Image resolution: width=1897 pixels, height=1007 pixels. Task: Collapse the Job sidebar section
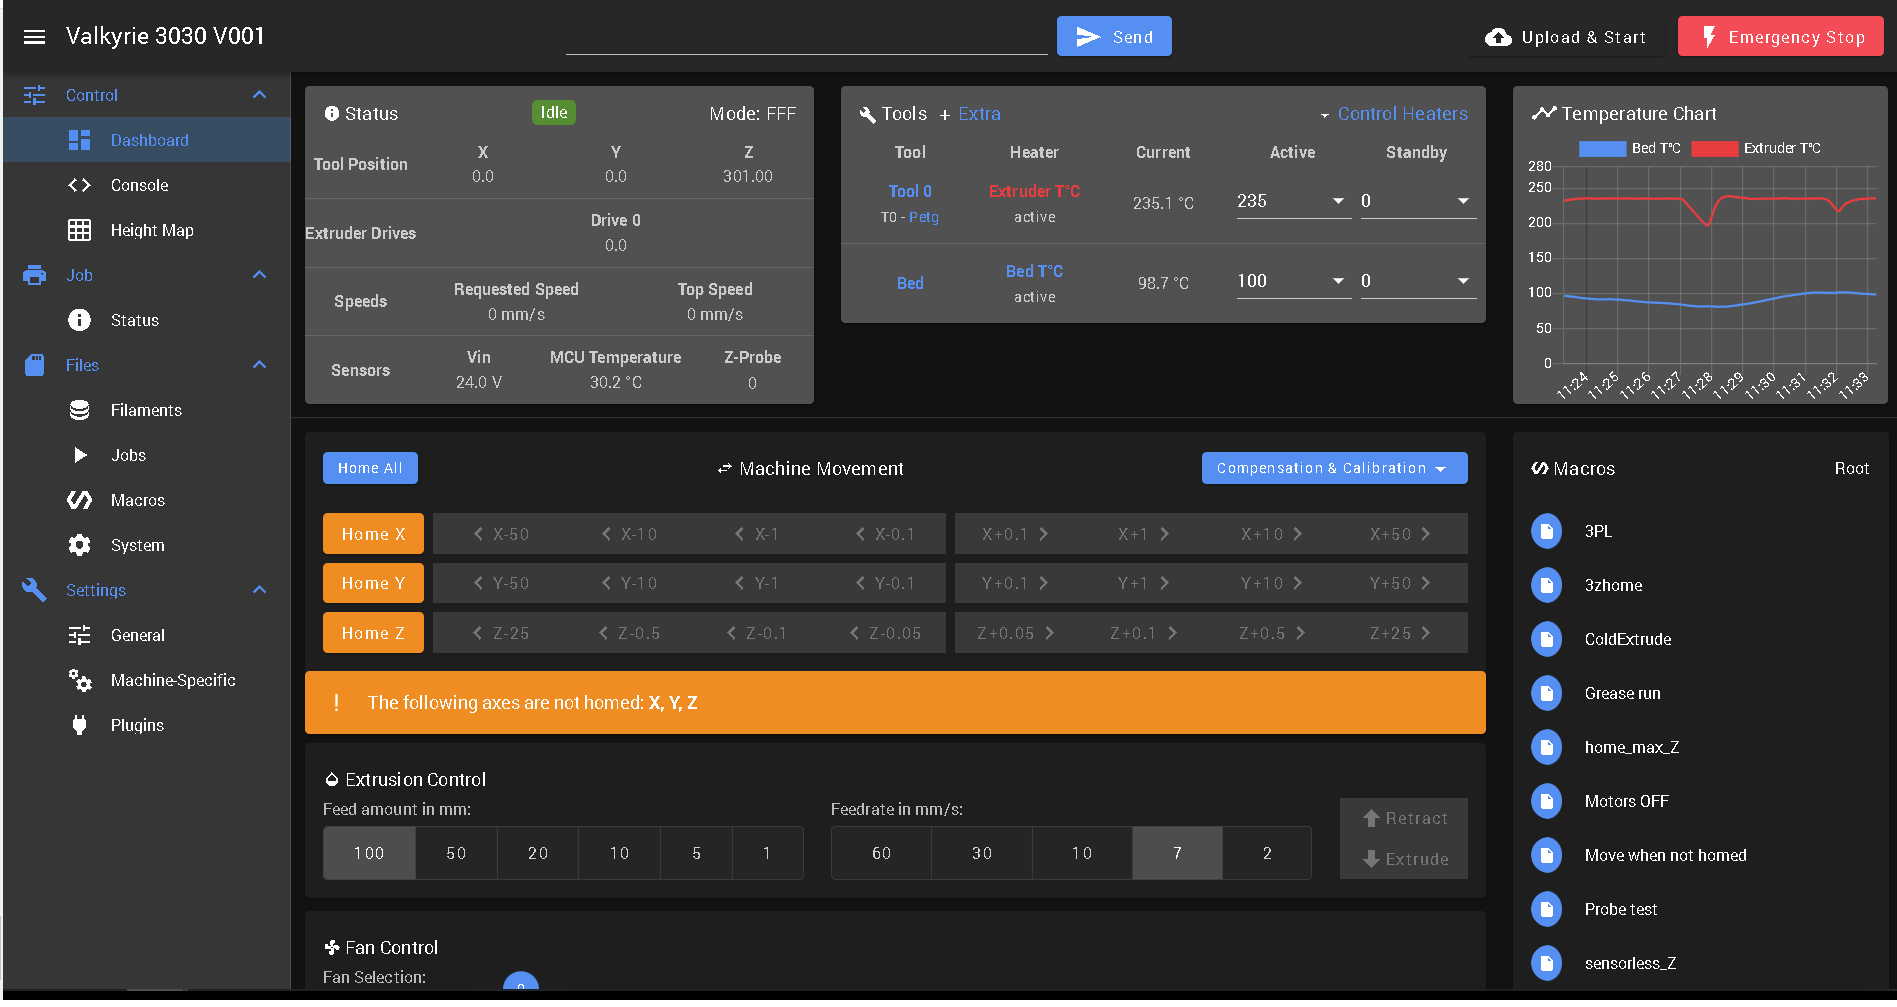[x=259, y=275]
